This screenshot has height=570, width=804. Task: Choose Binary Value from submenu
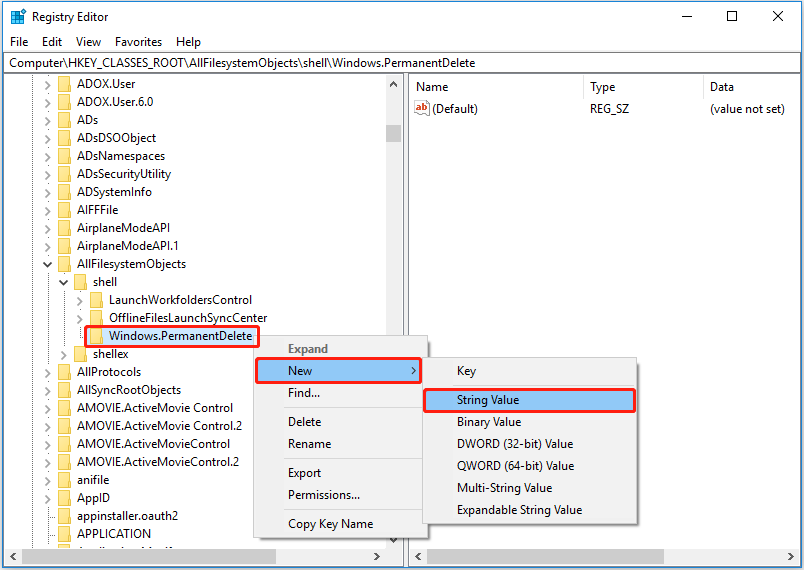[x=529, y=422]
